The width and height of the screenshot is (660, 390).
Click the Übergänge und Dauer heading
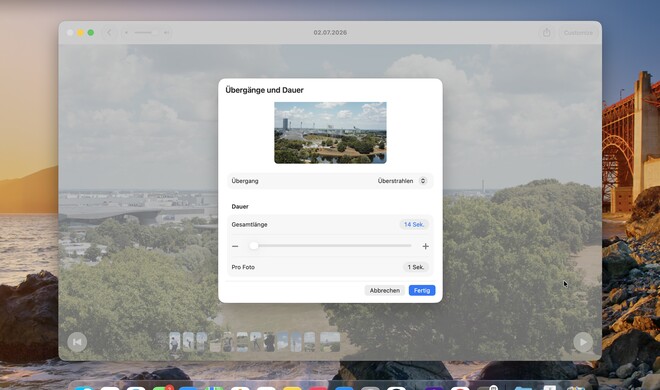(x=264, y=90)
